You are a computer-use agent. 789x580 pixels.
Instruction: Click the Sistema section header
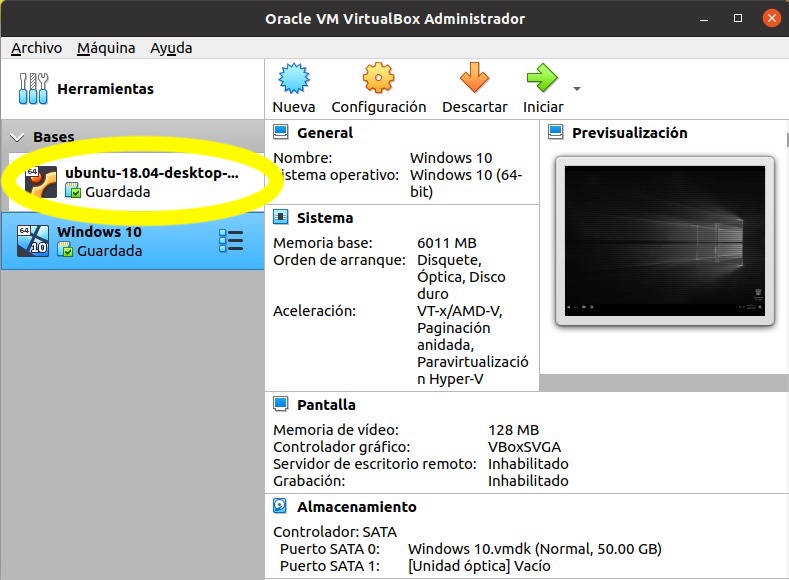point(325,218)
